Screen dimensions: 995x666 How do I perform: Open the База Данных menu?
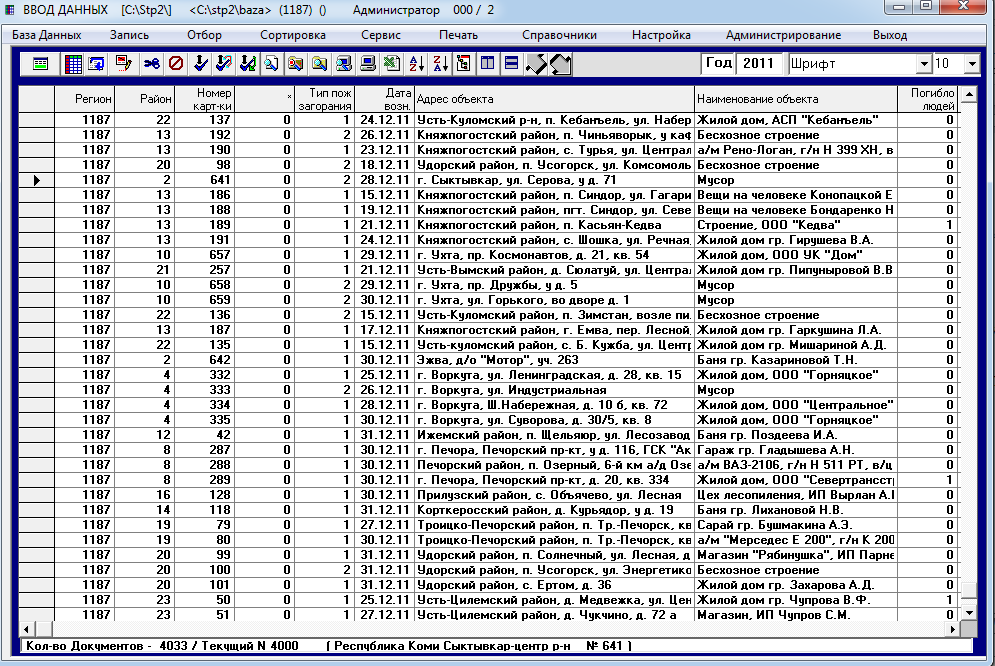click(x=46, y=35)
